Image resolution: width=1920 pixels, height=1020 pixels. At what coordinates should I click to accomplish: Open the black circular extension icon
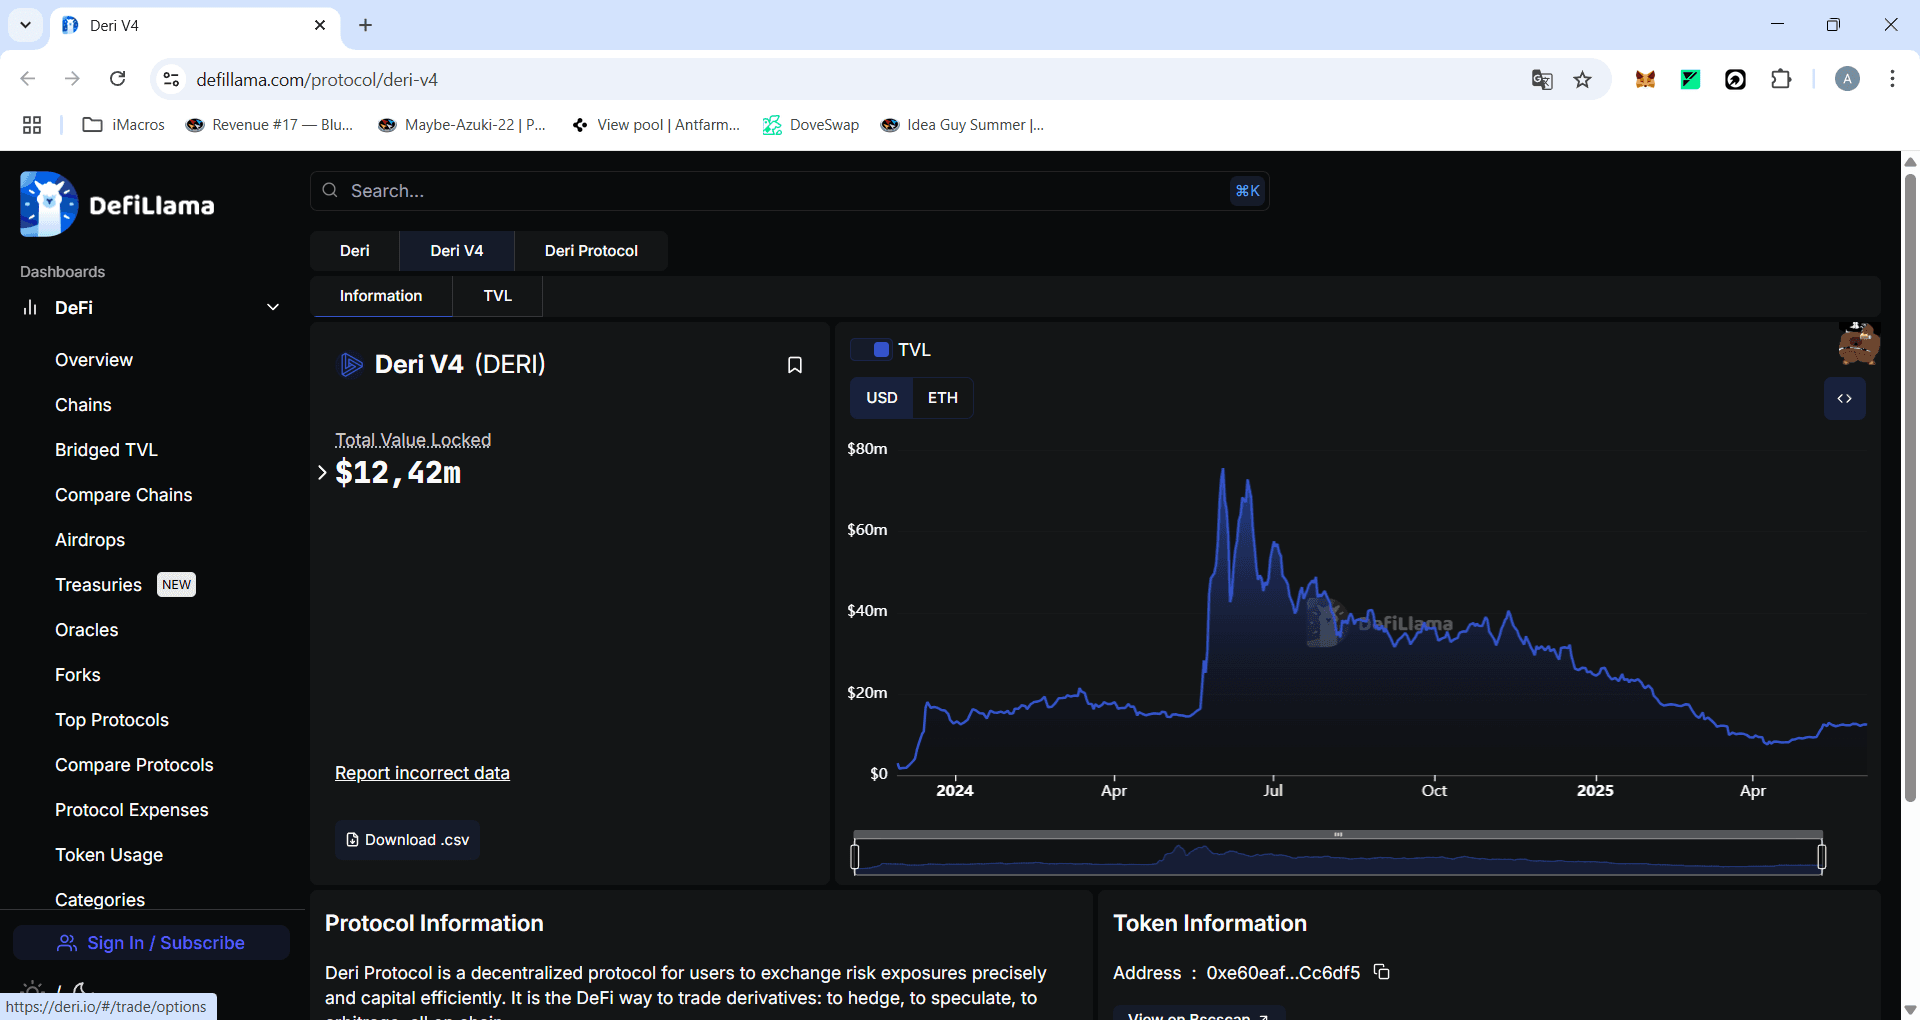(x=1735, y=80)
